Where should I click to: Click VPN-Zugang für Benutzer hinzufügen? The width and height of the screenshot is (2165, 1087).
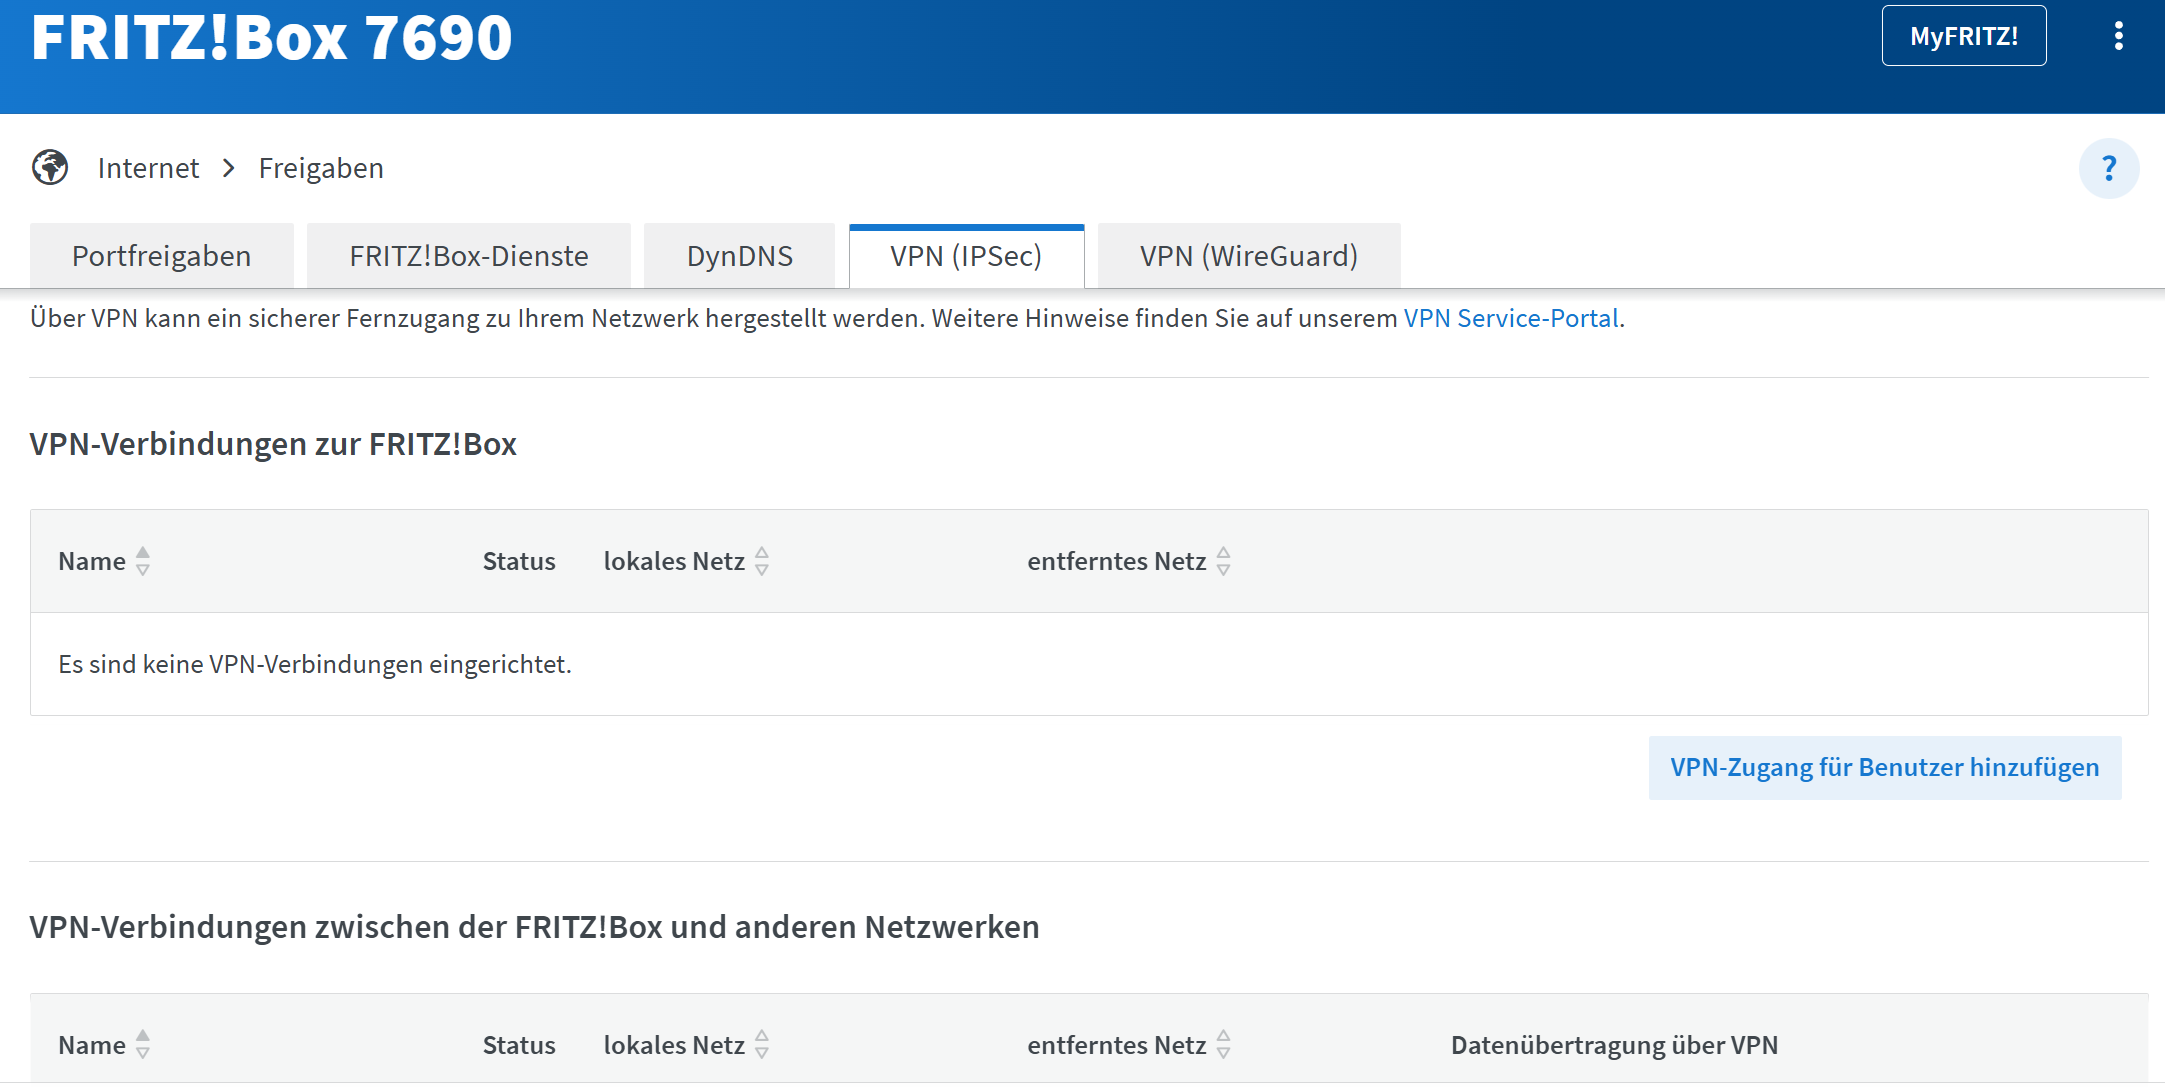point(1884,768)
